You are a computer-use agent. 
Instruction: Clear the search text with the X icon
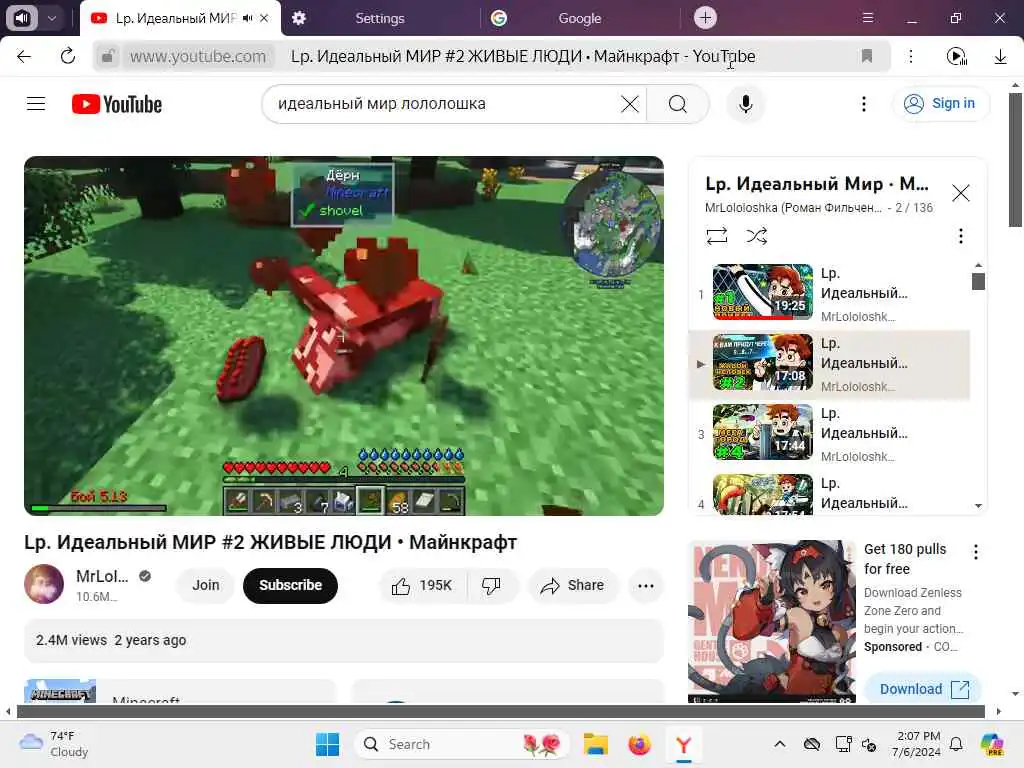(630, 104)
